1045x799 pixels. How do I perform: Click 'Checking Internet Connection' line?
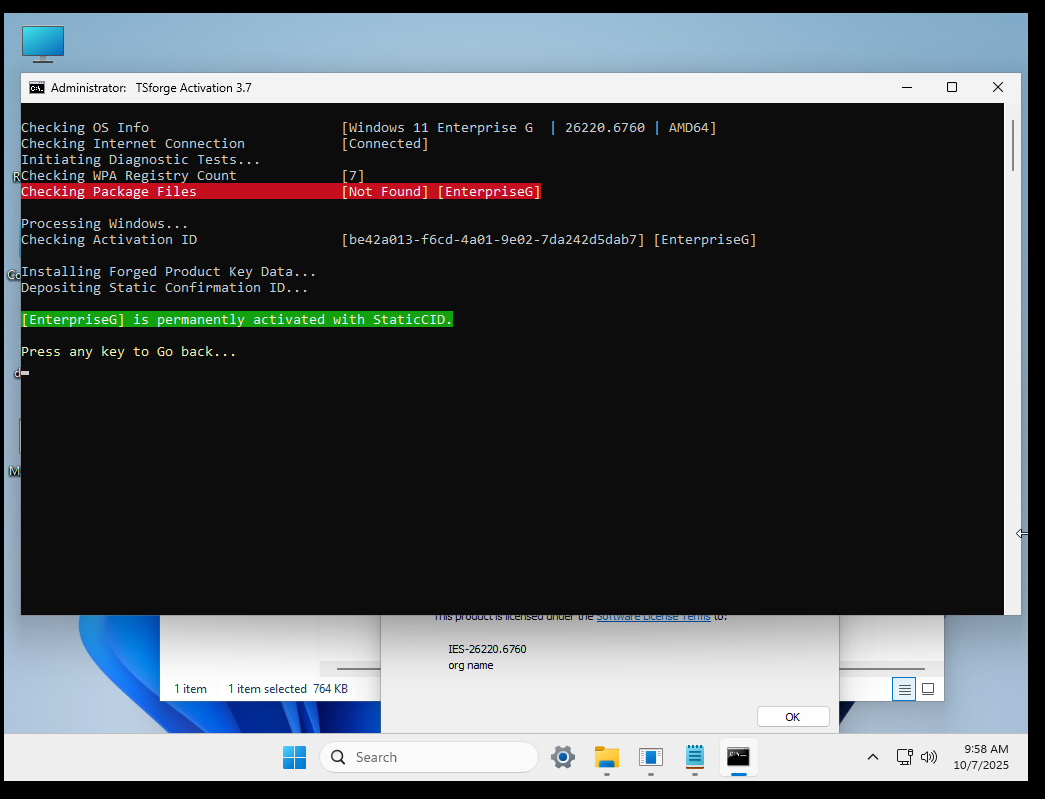(x=225, y=144)
